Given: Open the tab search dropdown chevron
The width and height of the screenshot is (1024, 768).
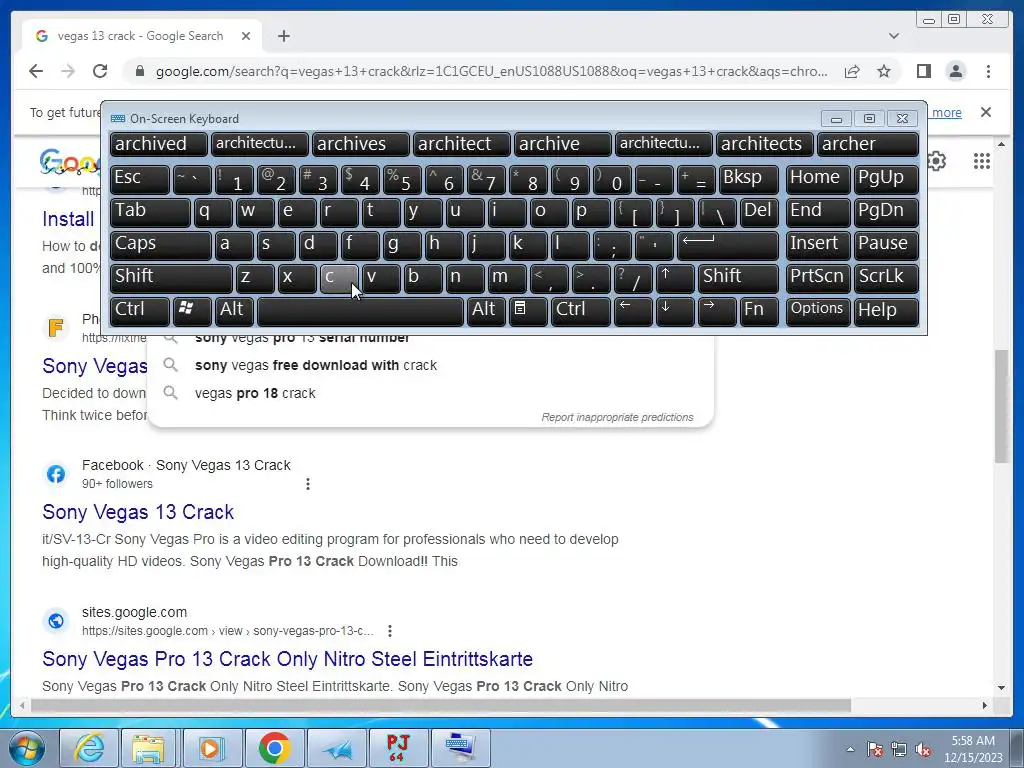Looking at the screenshot, I should click(894, 36).
